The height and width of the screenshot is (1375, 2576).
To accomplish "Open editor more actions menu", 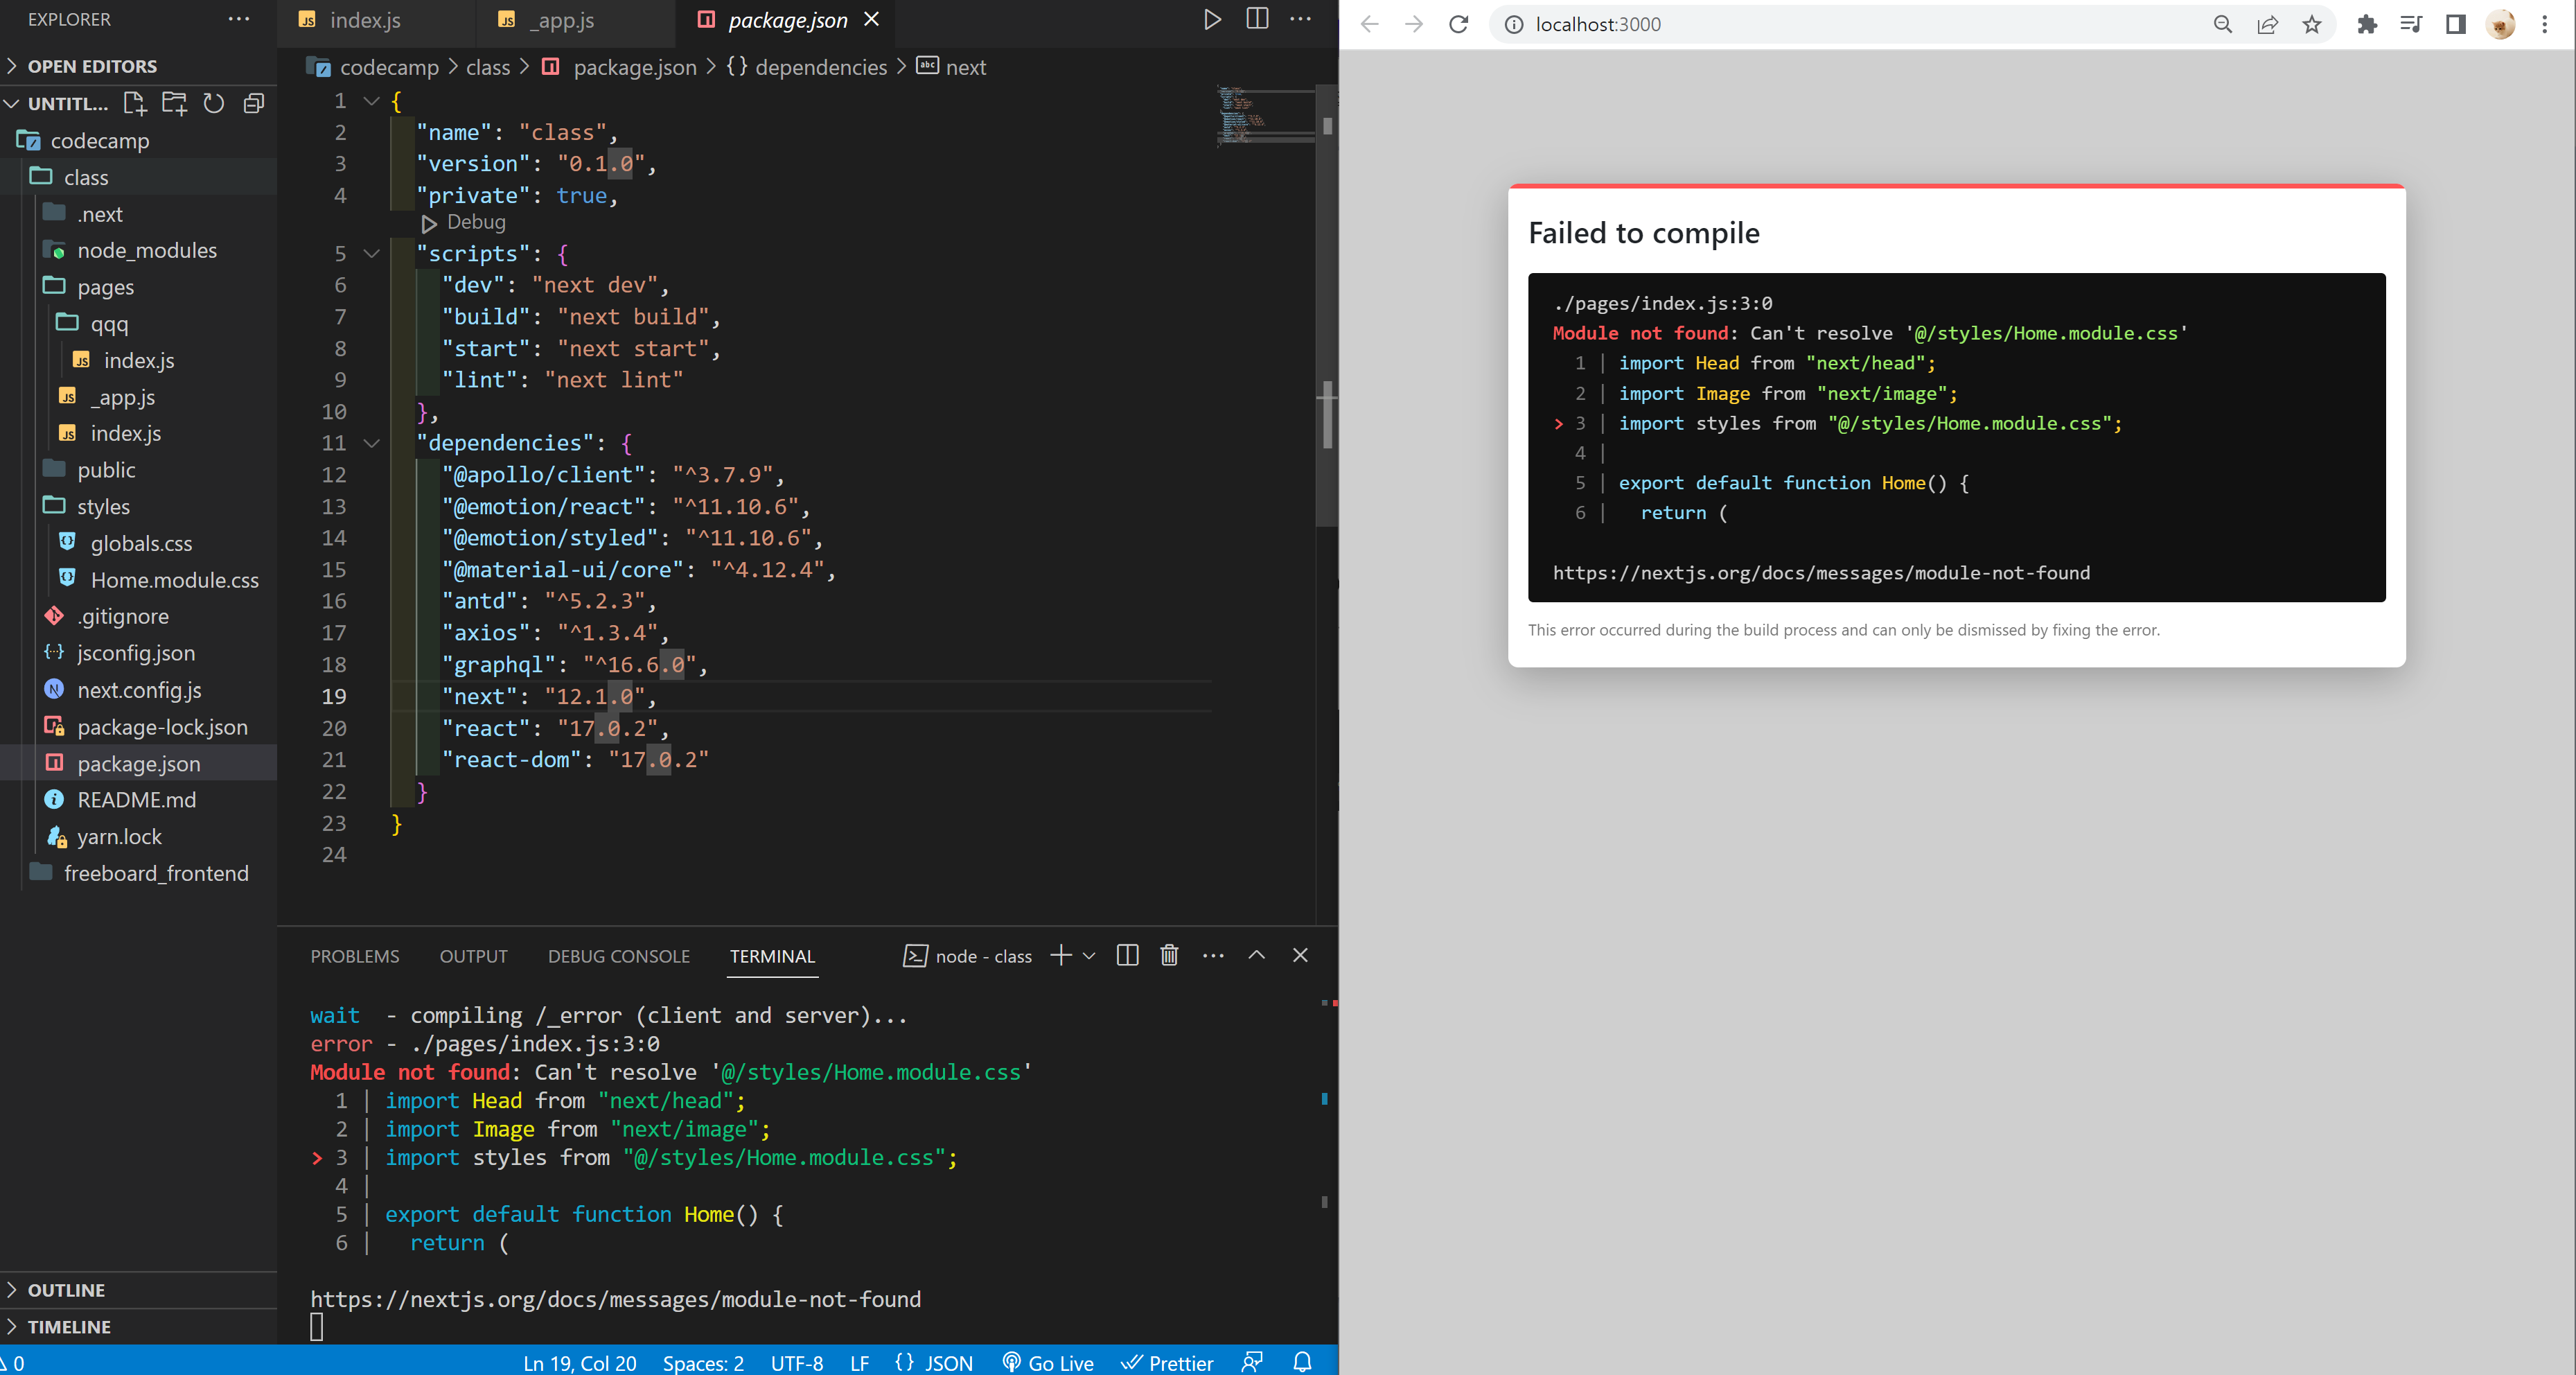I will (1301, 19).
